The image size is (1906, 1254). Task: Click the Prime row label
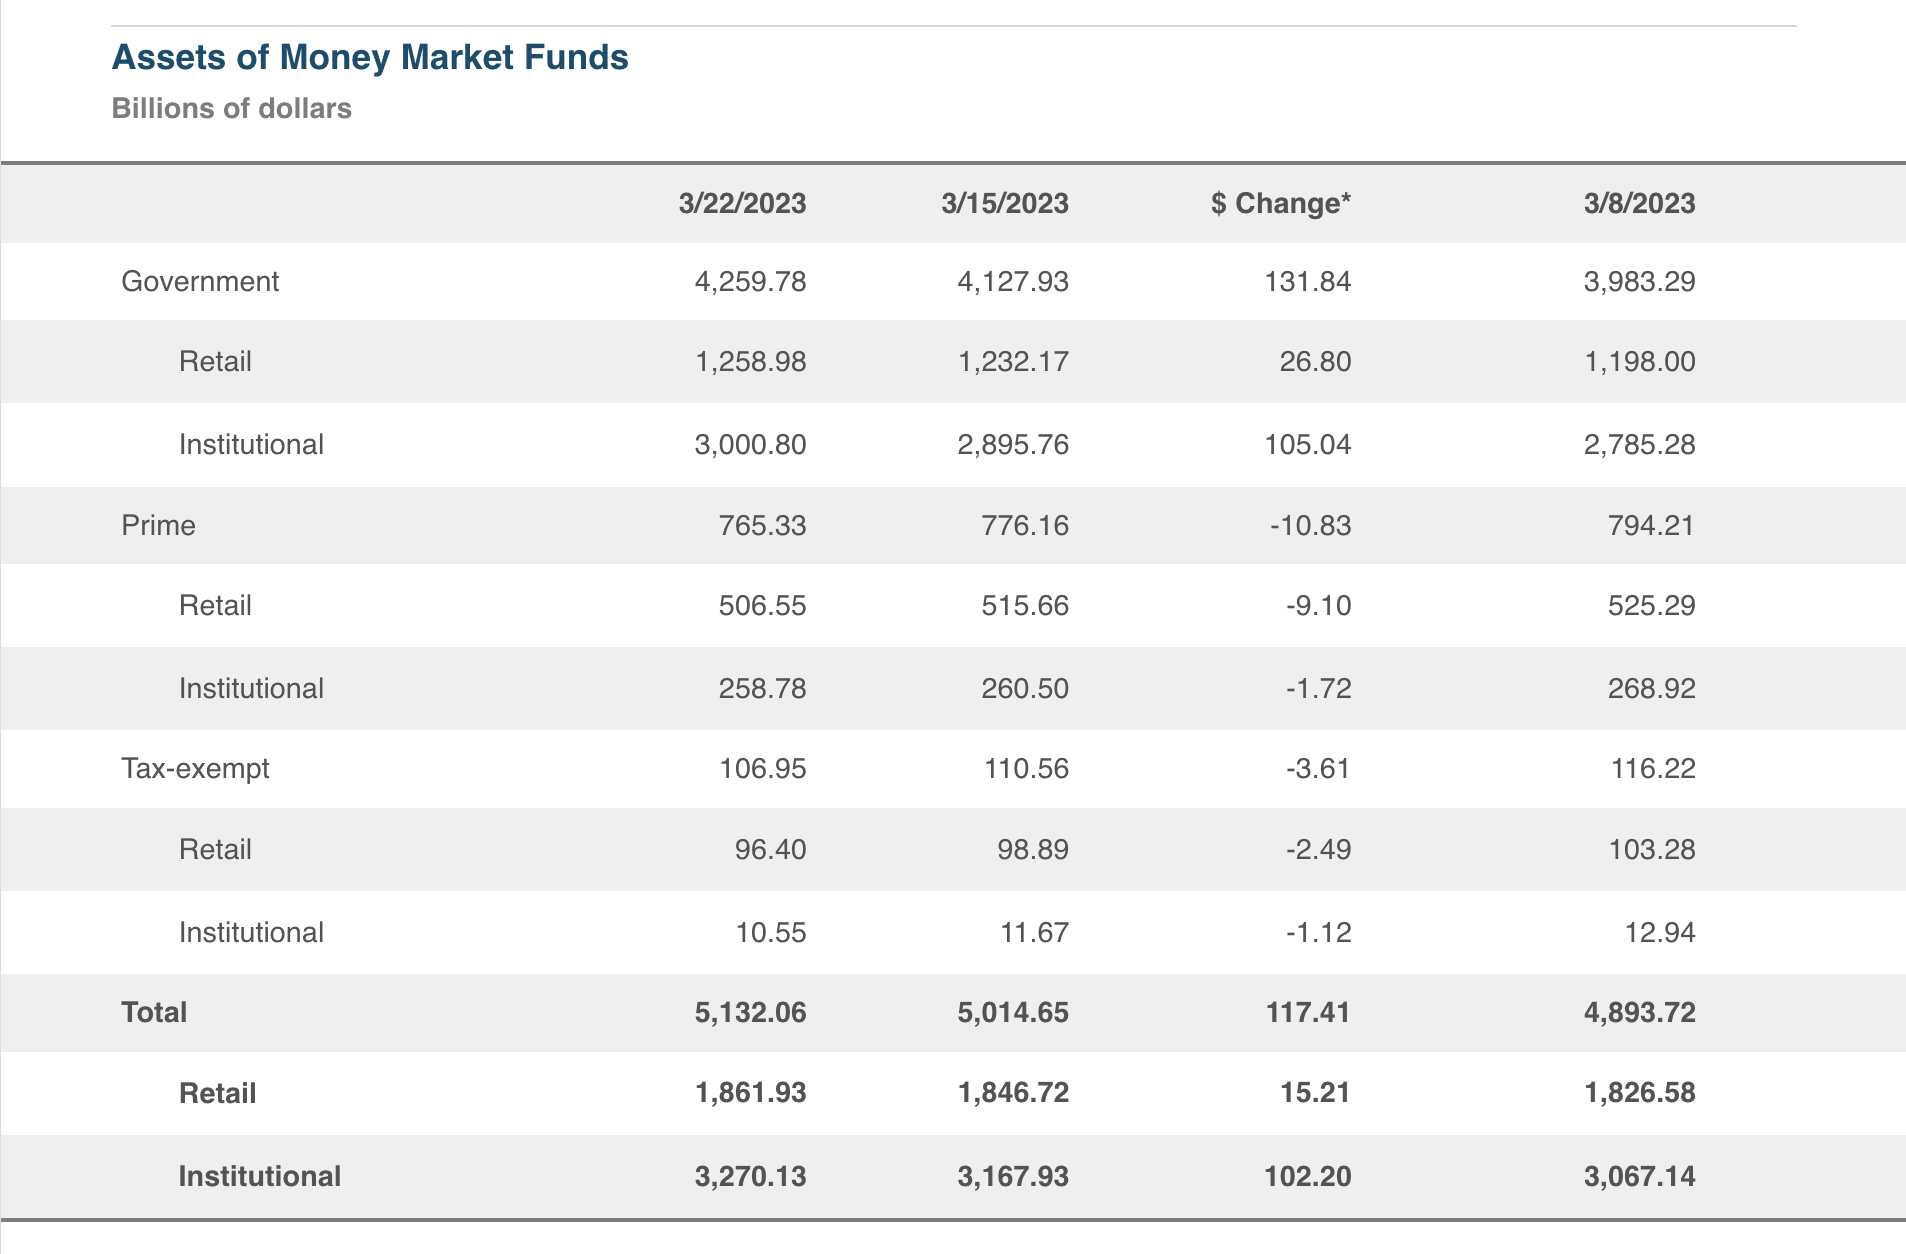[x=158, y=525]
